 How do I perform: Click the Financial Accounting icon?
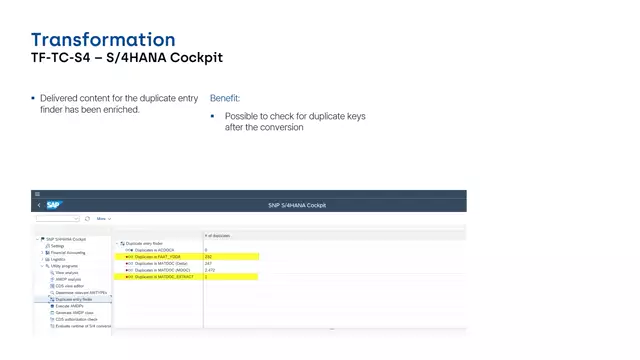point(48,253)
